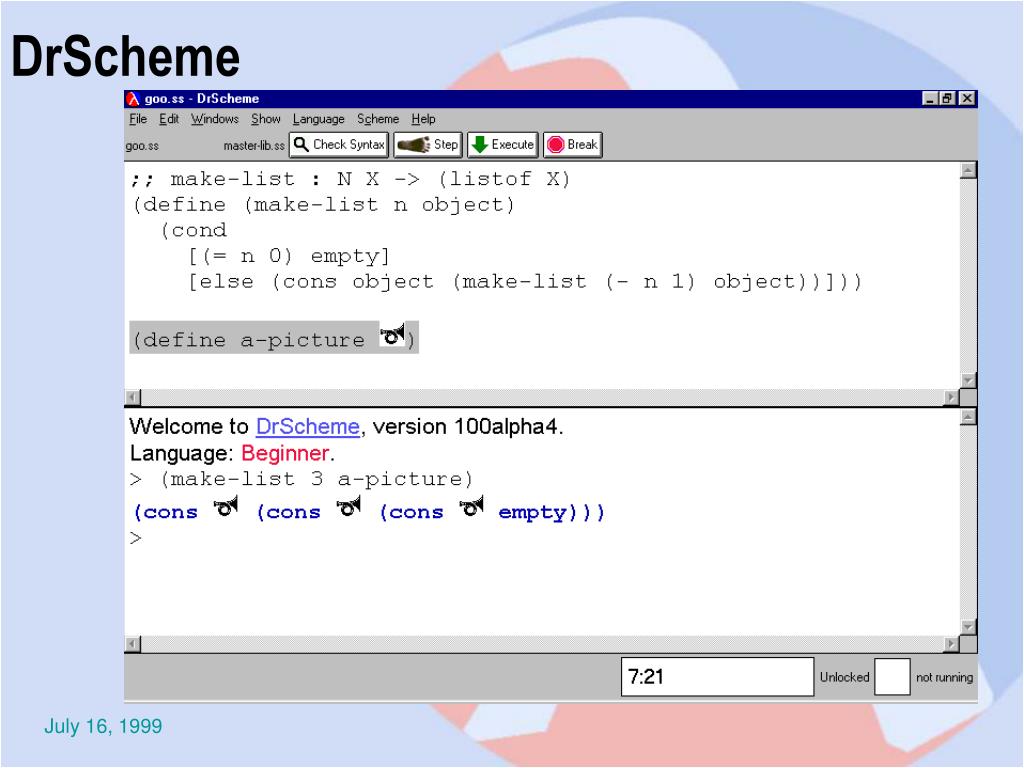Click the 7:21 cursor position field
The image size is (1024, 768).
[x=717, y=677]
